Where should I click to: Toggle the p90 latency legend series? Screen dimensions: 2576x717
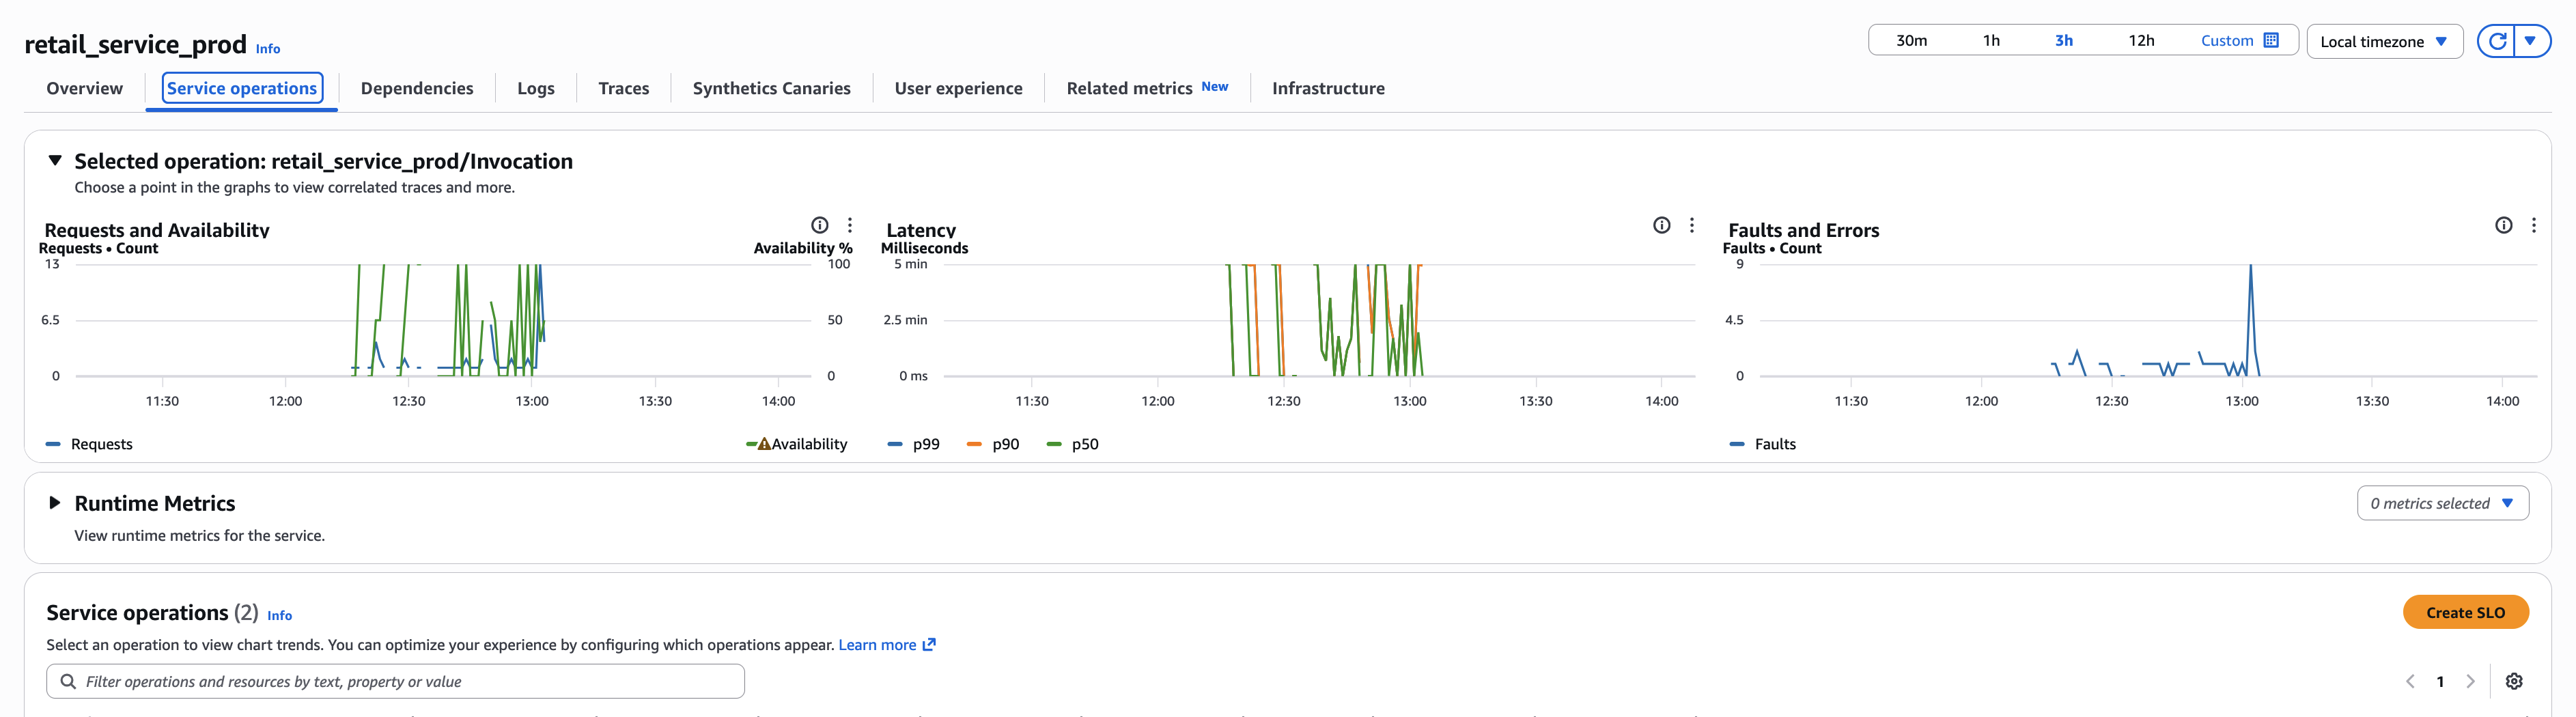click(x=993, y=444)
